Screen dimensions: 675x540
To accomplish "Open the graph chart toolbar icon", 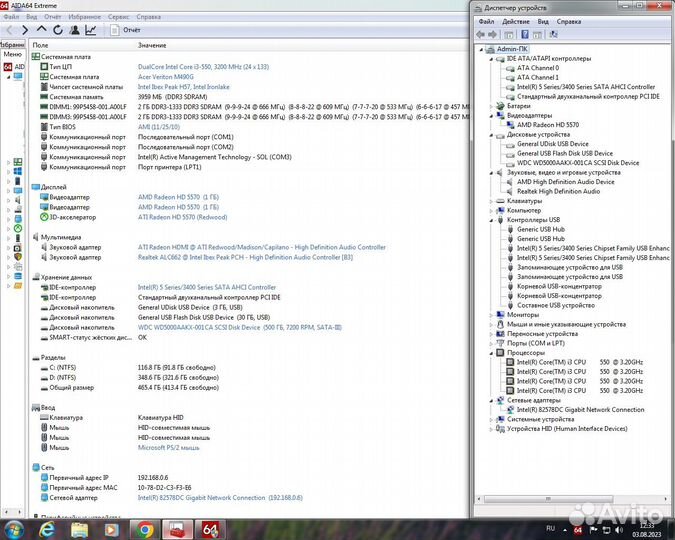I will 90,30.
